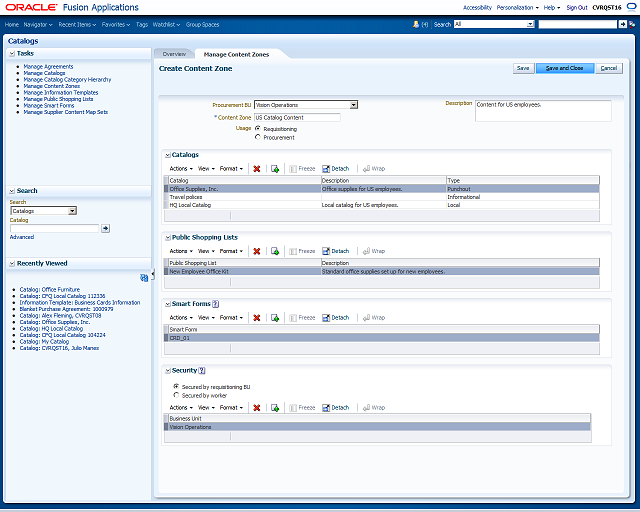Collapse the Tasks panel

(x=12, y=53)
